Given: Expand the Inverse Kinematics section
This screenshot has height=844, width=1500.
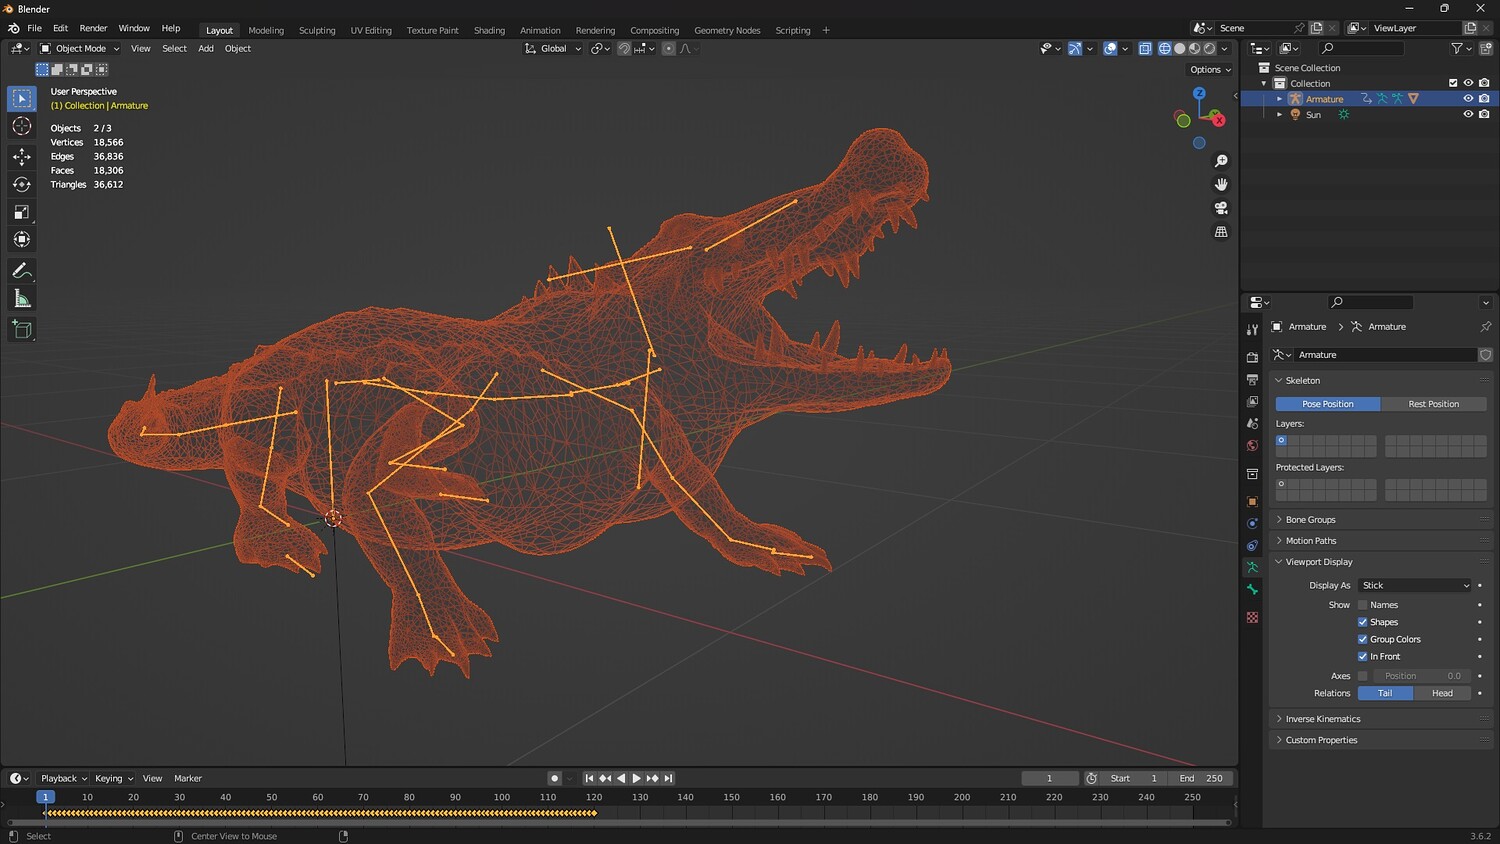Looking at the screenshot, I should coord(1322,719).
